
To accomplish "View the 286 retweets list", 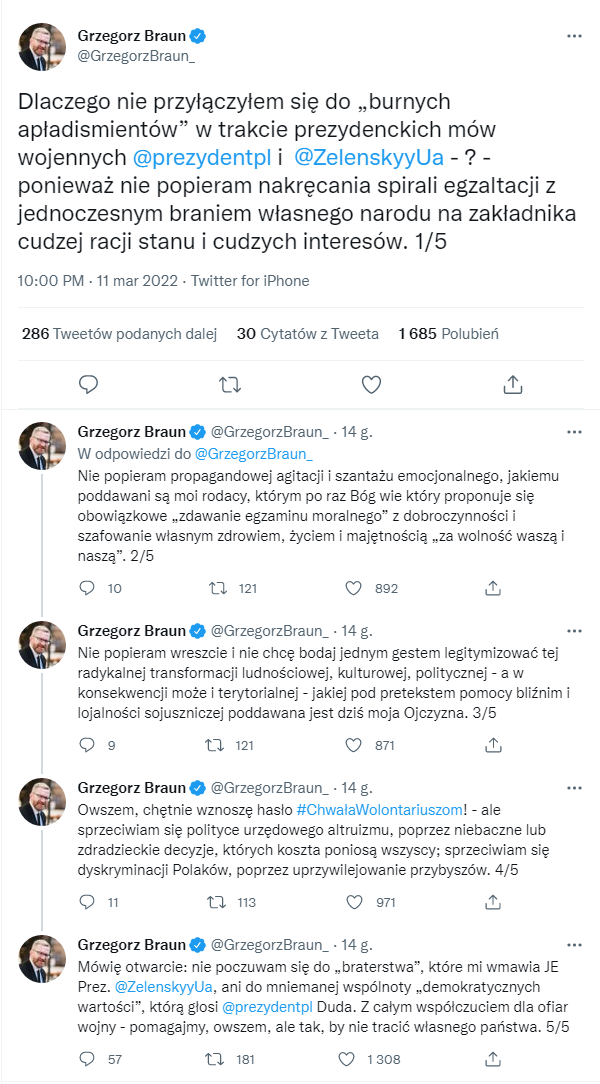I will pos(117,333).
